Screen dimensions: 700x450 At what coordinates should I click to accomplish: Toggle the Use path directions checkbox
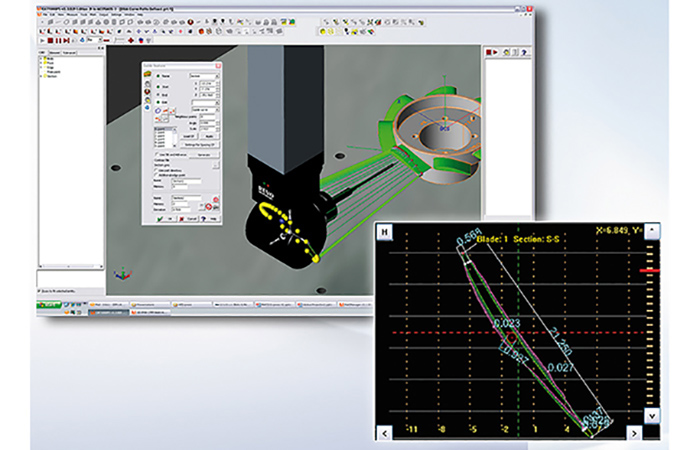click(155, 170)
